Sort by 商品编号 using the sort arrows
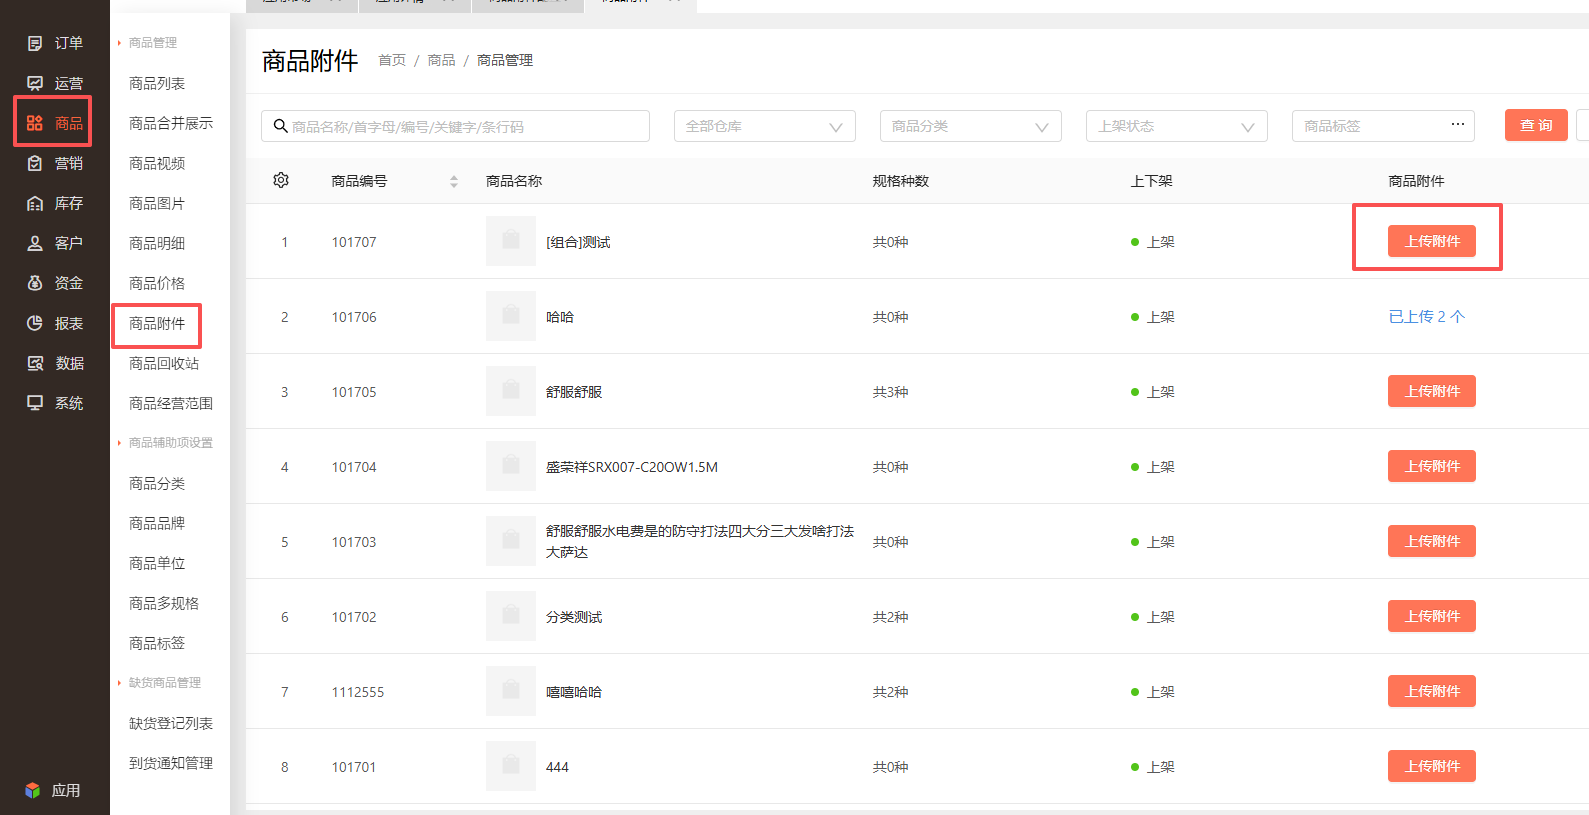Viewport: 1589px width, 815px height. tap(454, 181)
